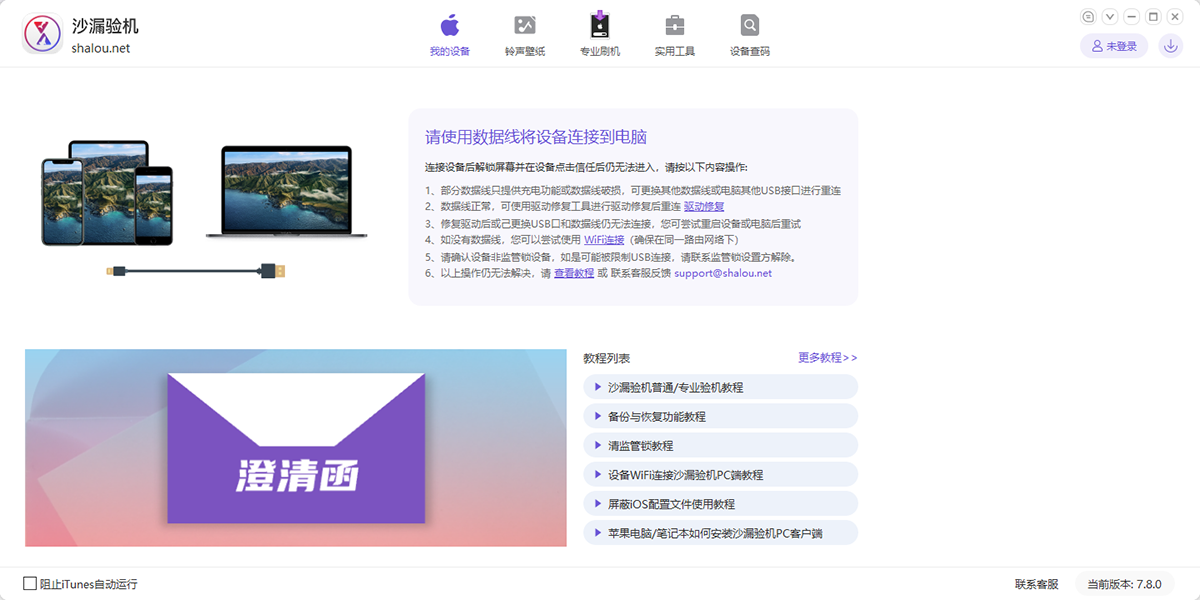Follow the 驱动修复 link
Viewport: 1200px width, 600px height.
(704, 206)
